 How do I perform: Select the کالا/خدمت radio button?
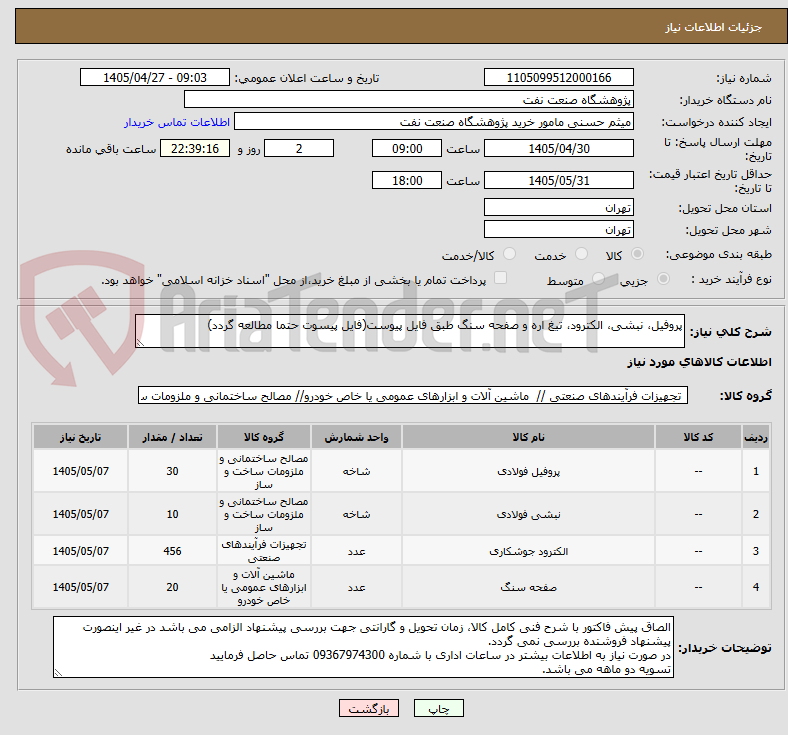509,254
